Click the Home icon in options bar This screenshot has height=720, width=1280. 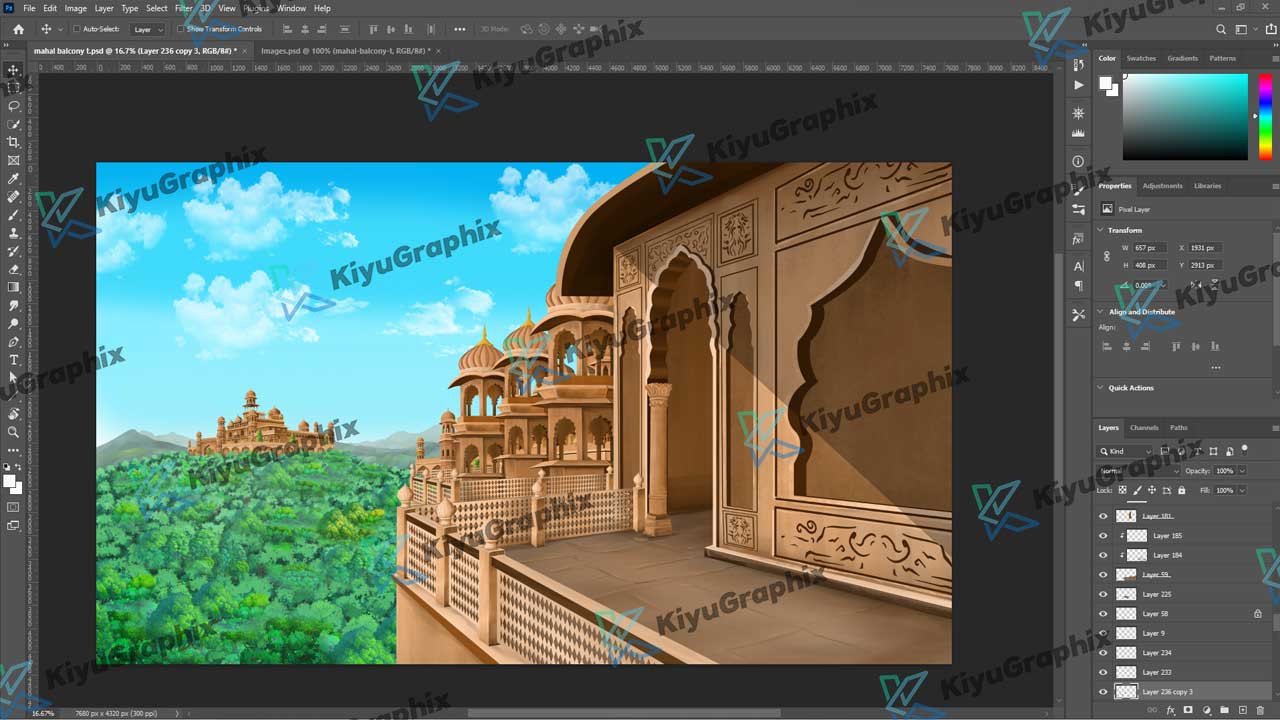point(18,30)
